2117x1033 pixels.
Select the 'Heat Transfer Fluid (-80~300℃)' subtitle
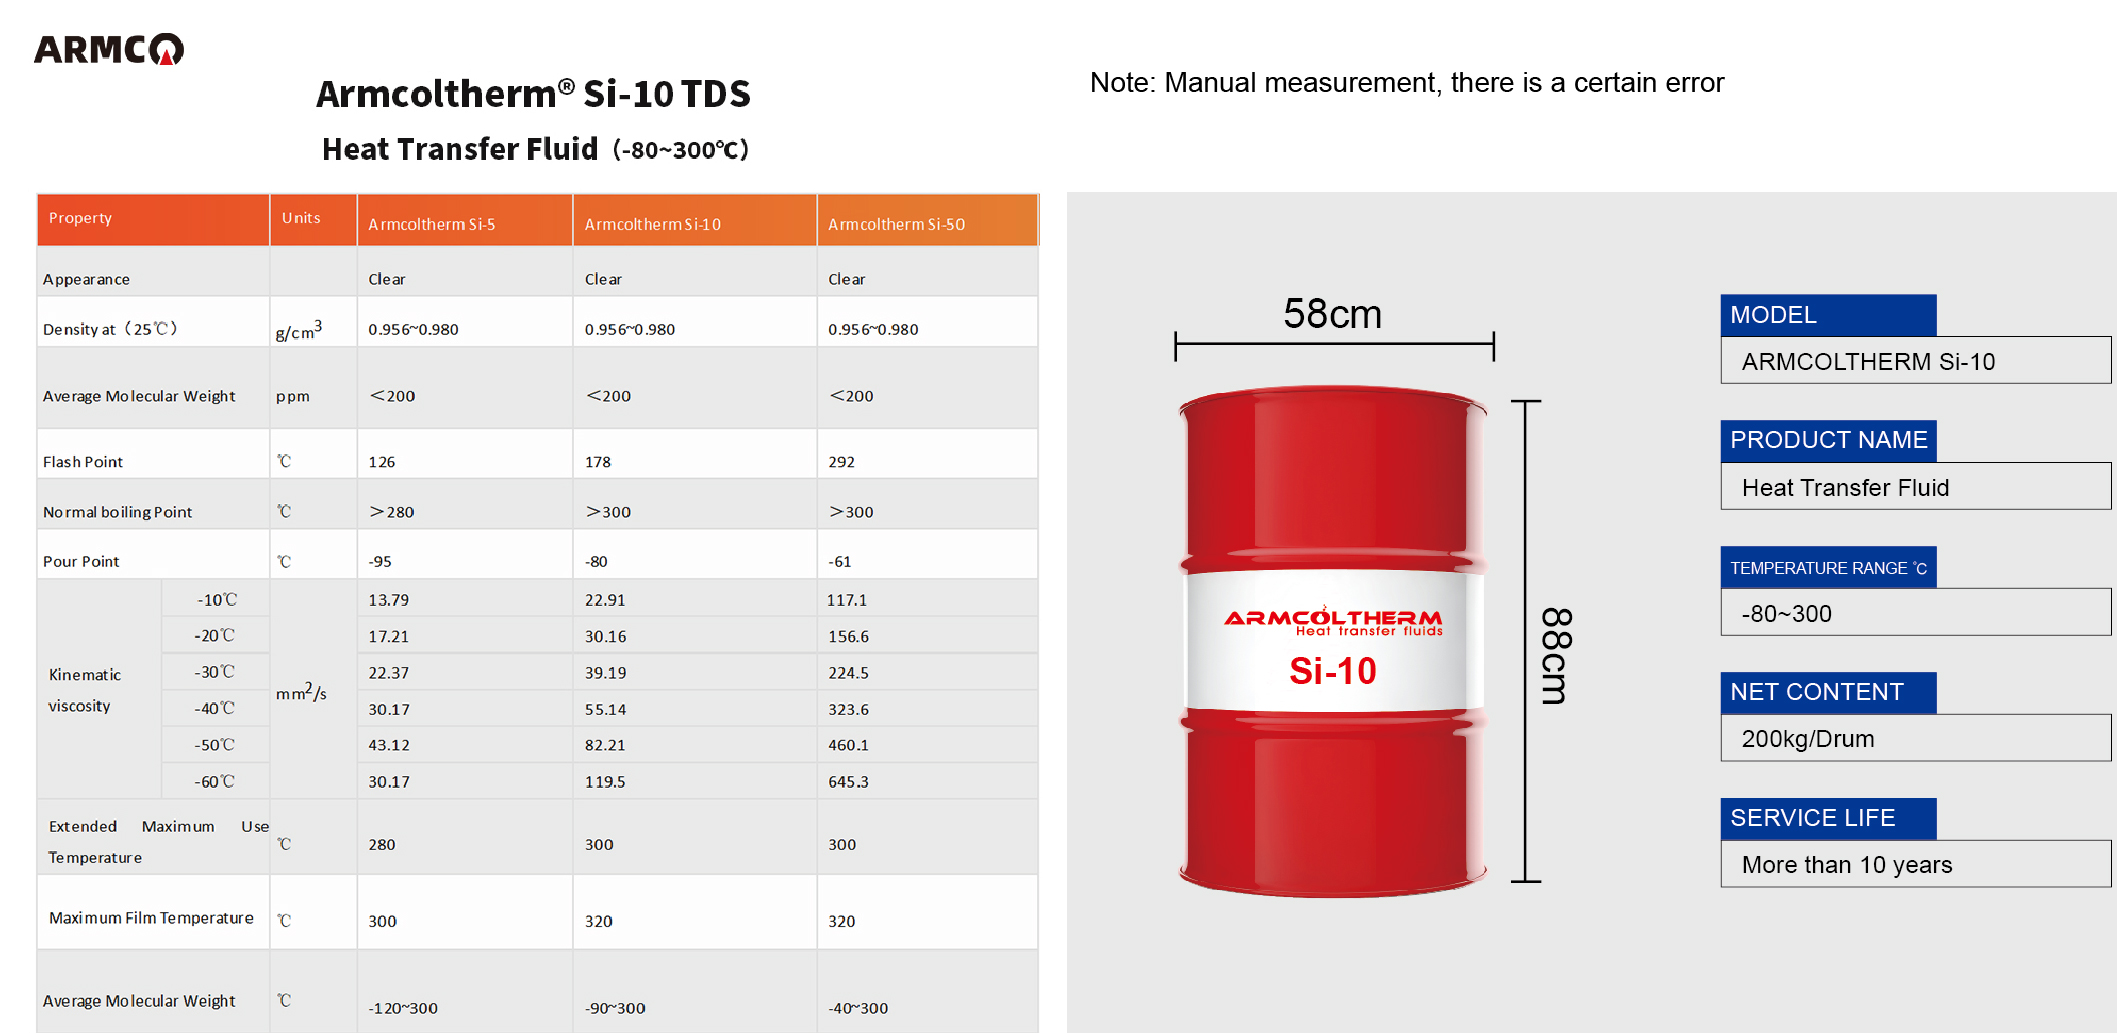(x=535, y=149)
